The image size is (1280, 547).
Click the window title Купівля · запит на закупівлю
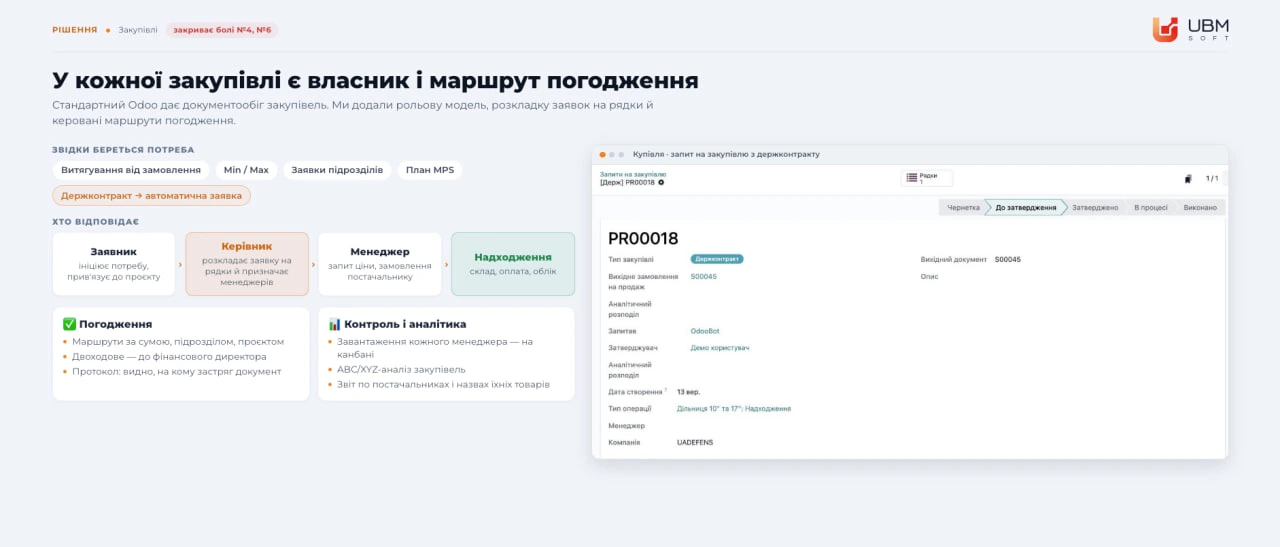click(x=726, y=154)
